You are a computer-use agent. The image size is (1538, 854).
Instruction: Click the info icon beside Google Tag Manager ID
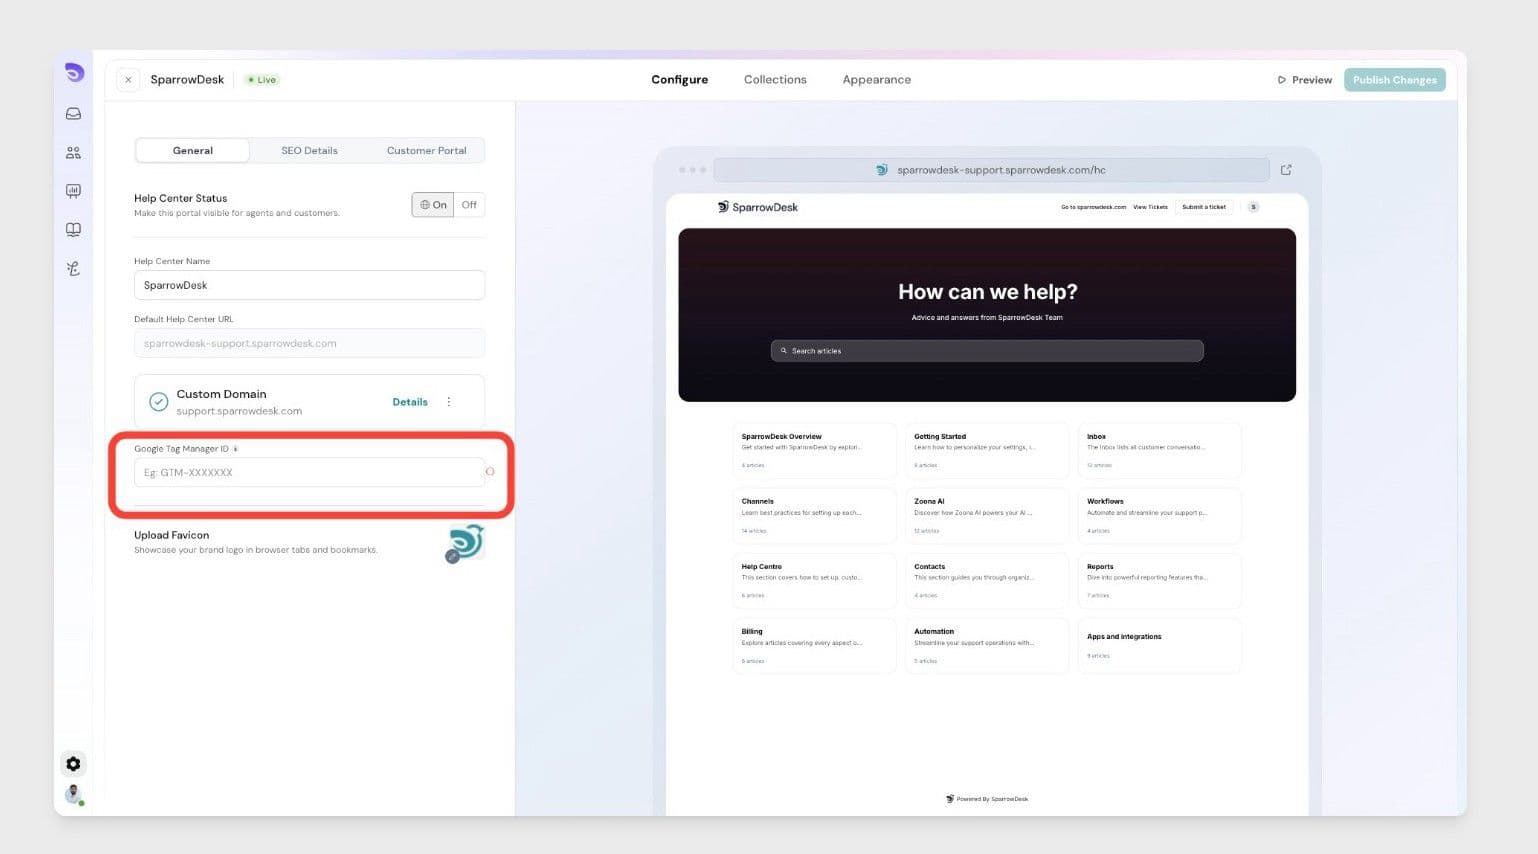[236, 449]
